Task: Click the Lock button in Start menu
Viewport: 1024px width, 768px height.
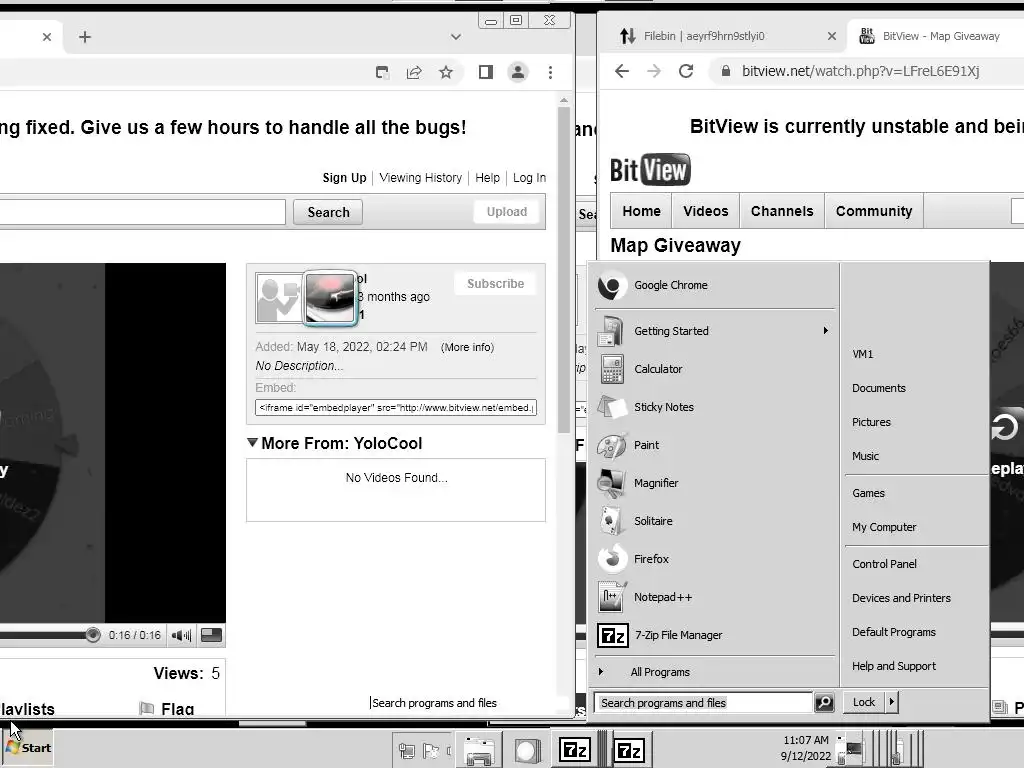Action: coord(863,702)
